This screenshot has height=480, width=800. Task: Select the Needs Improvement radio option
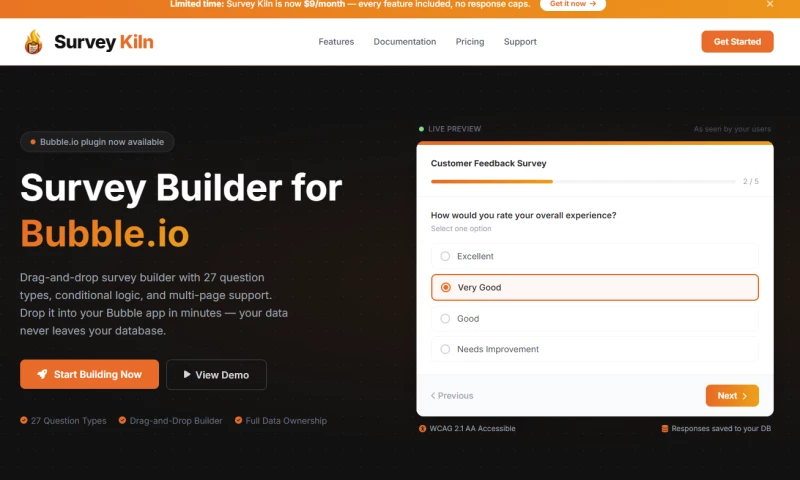(x=594, y=349)
